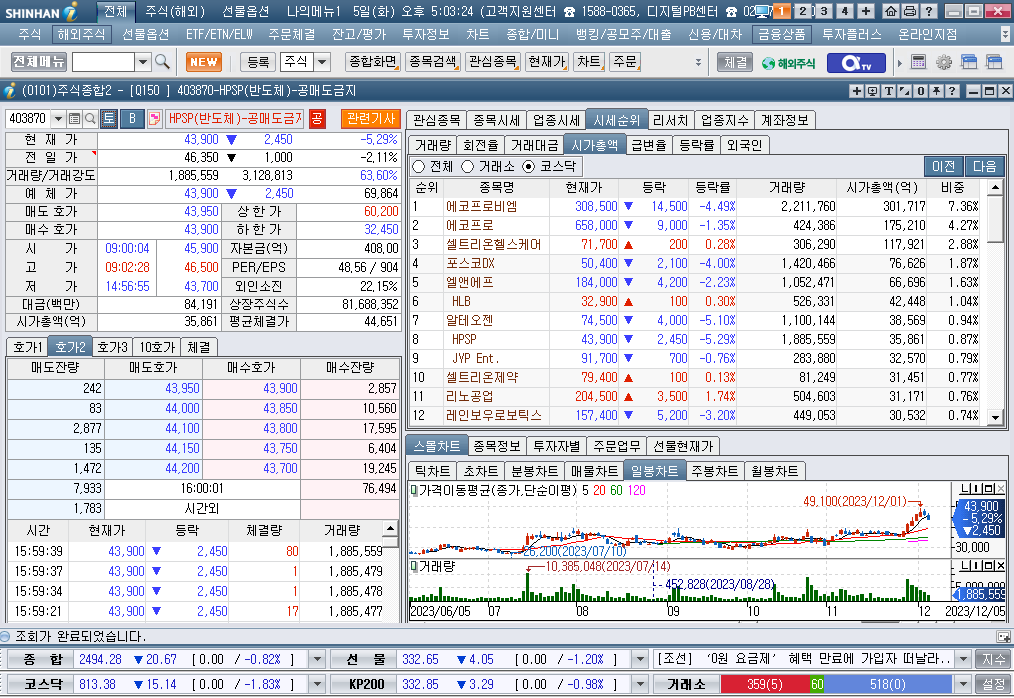Screen dimensions: 1014x698
Task: Open the calculator icon in toolbar
Action: tap(918, 62)
